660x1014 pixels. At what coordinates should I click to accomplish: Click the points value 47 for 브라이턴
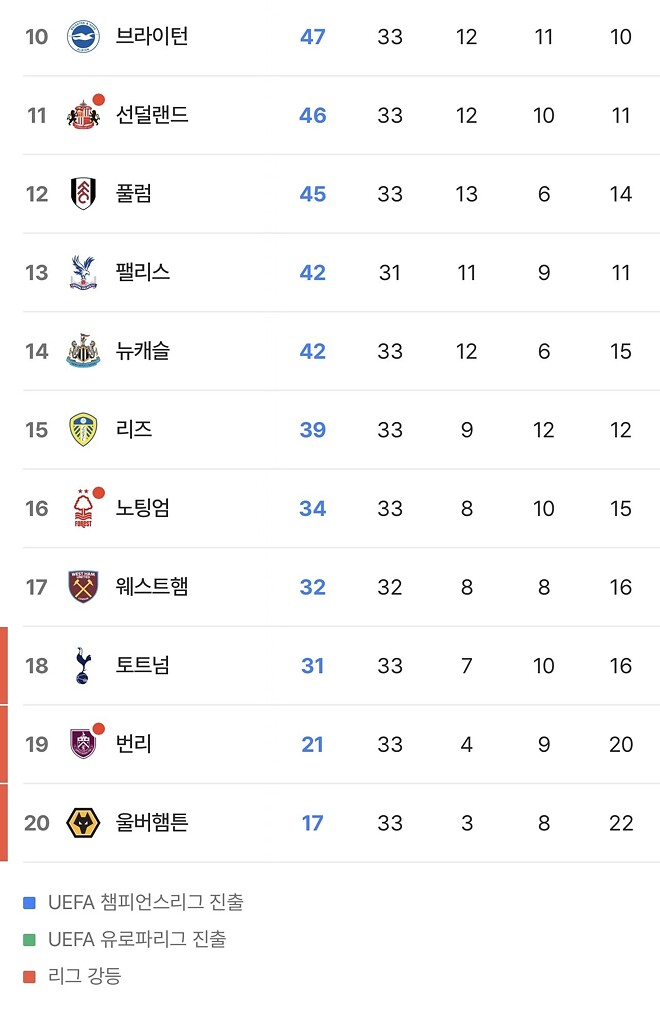312,36
